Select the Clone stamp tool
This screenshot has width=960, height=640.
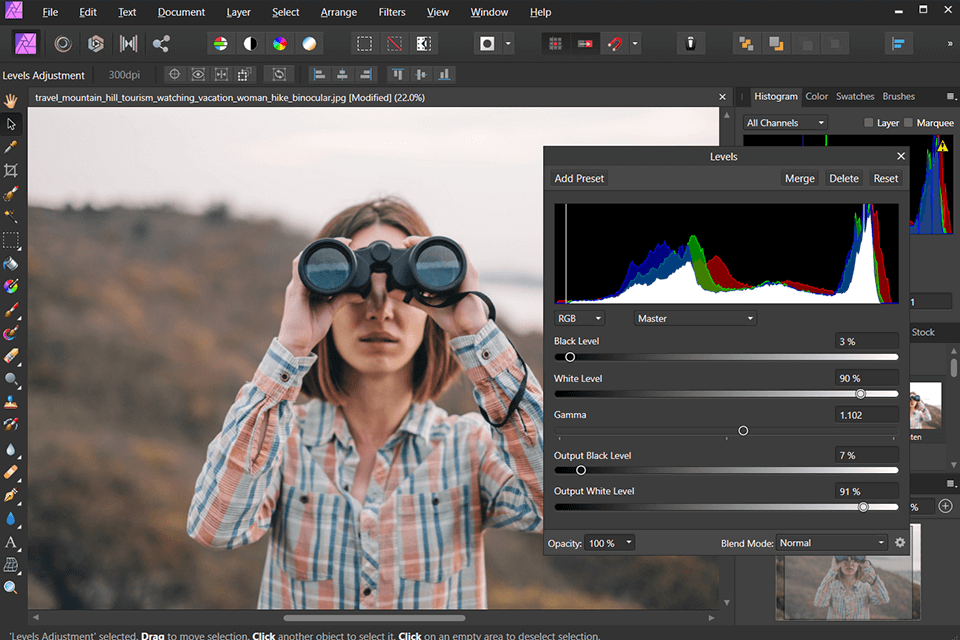pyautogui.click(x=11, y=402)
